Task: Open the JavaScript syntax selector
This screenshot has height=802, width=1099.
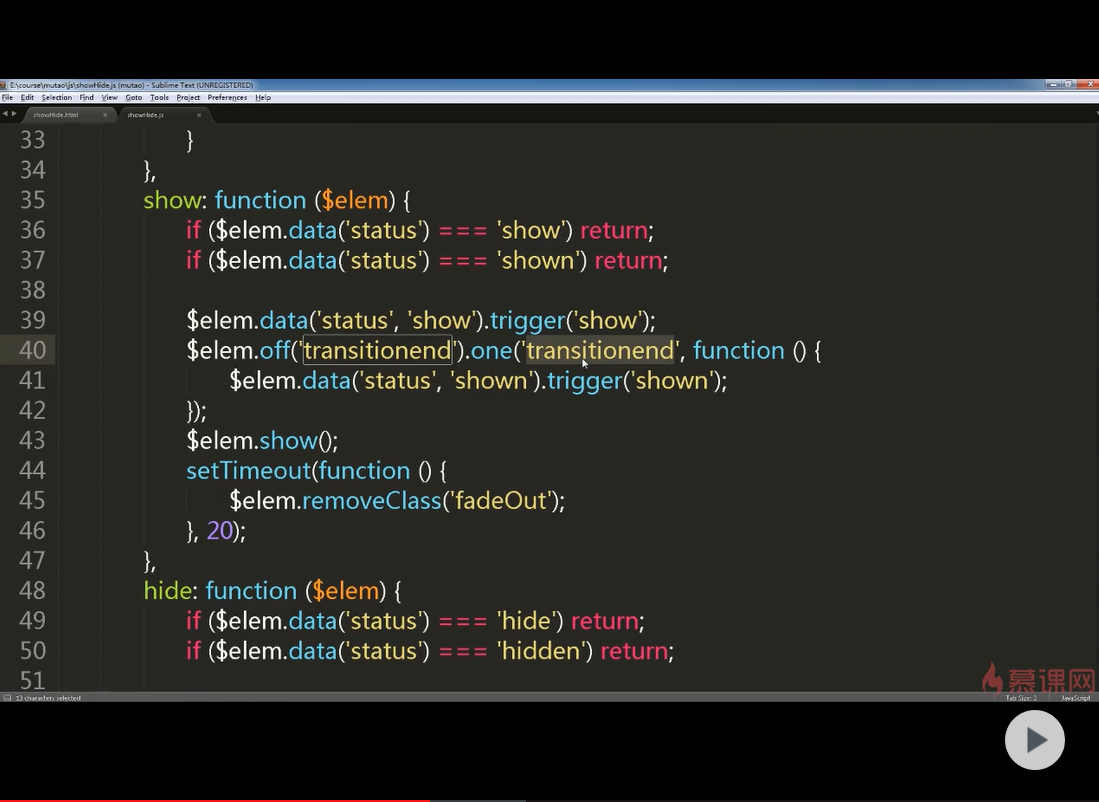Action: click(1076, 698)
